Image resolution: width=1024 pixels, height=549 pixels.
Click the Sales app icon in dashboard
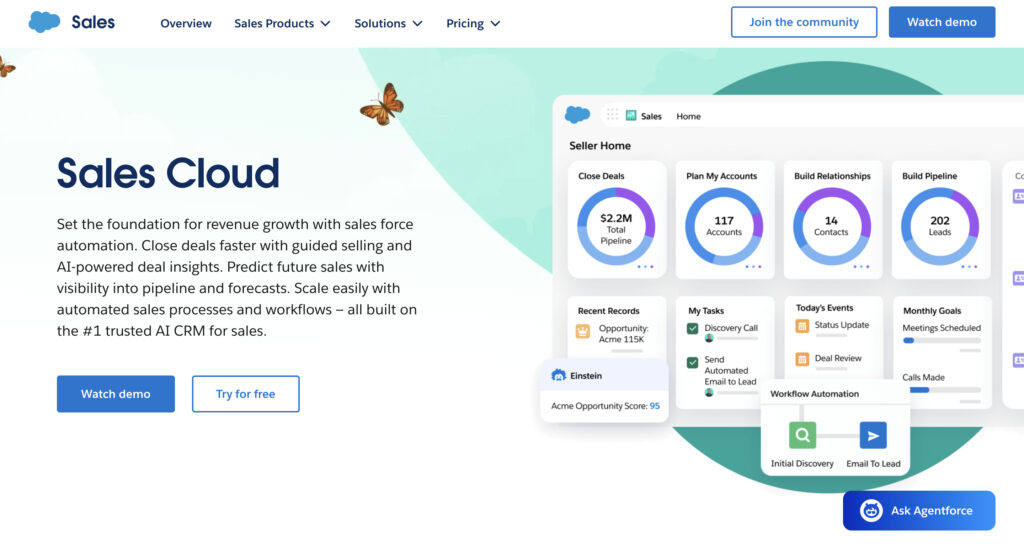point(631,116)
